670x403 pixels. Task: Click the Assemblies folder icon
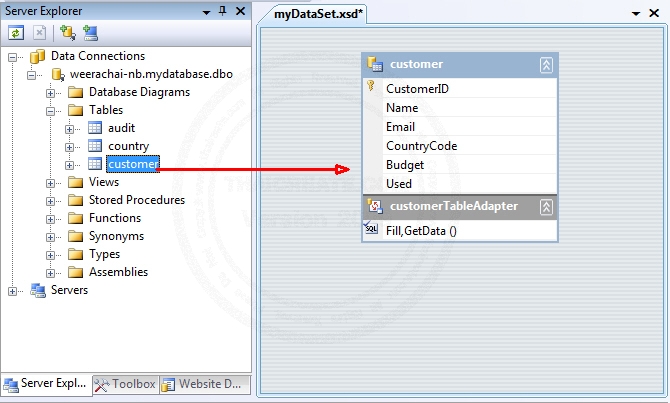coord(76,272)
